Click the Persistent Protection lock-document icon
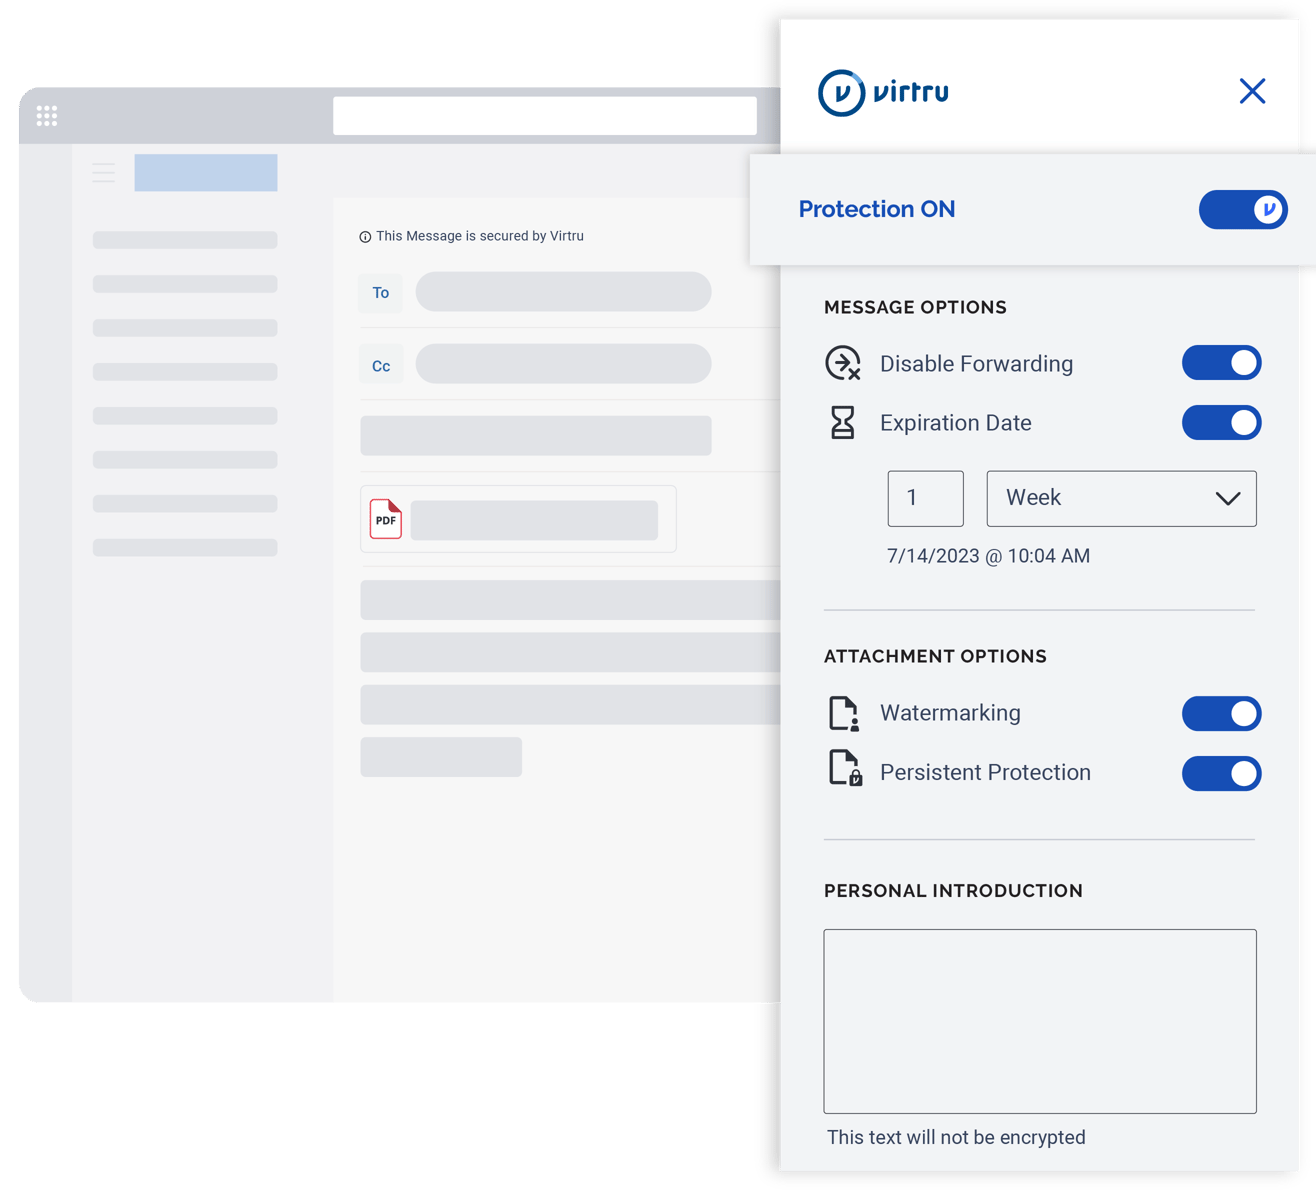The height and width of the screenshot is (1190, 1316). [x=843, y=772]
